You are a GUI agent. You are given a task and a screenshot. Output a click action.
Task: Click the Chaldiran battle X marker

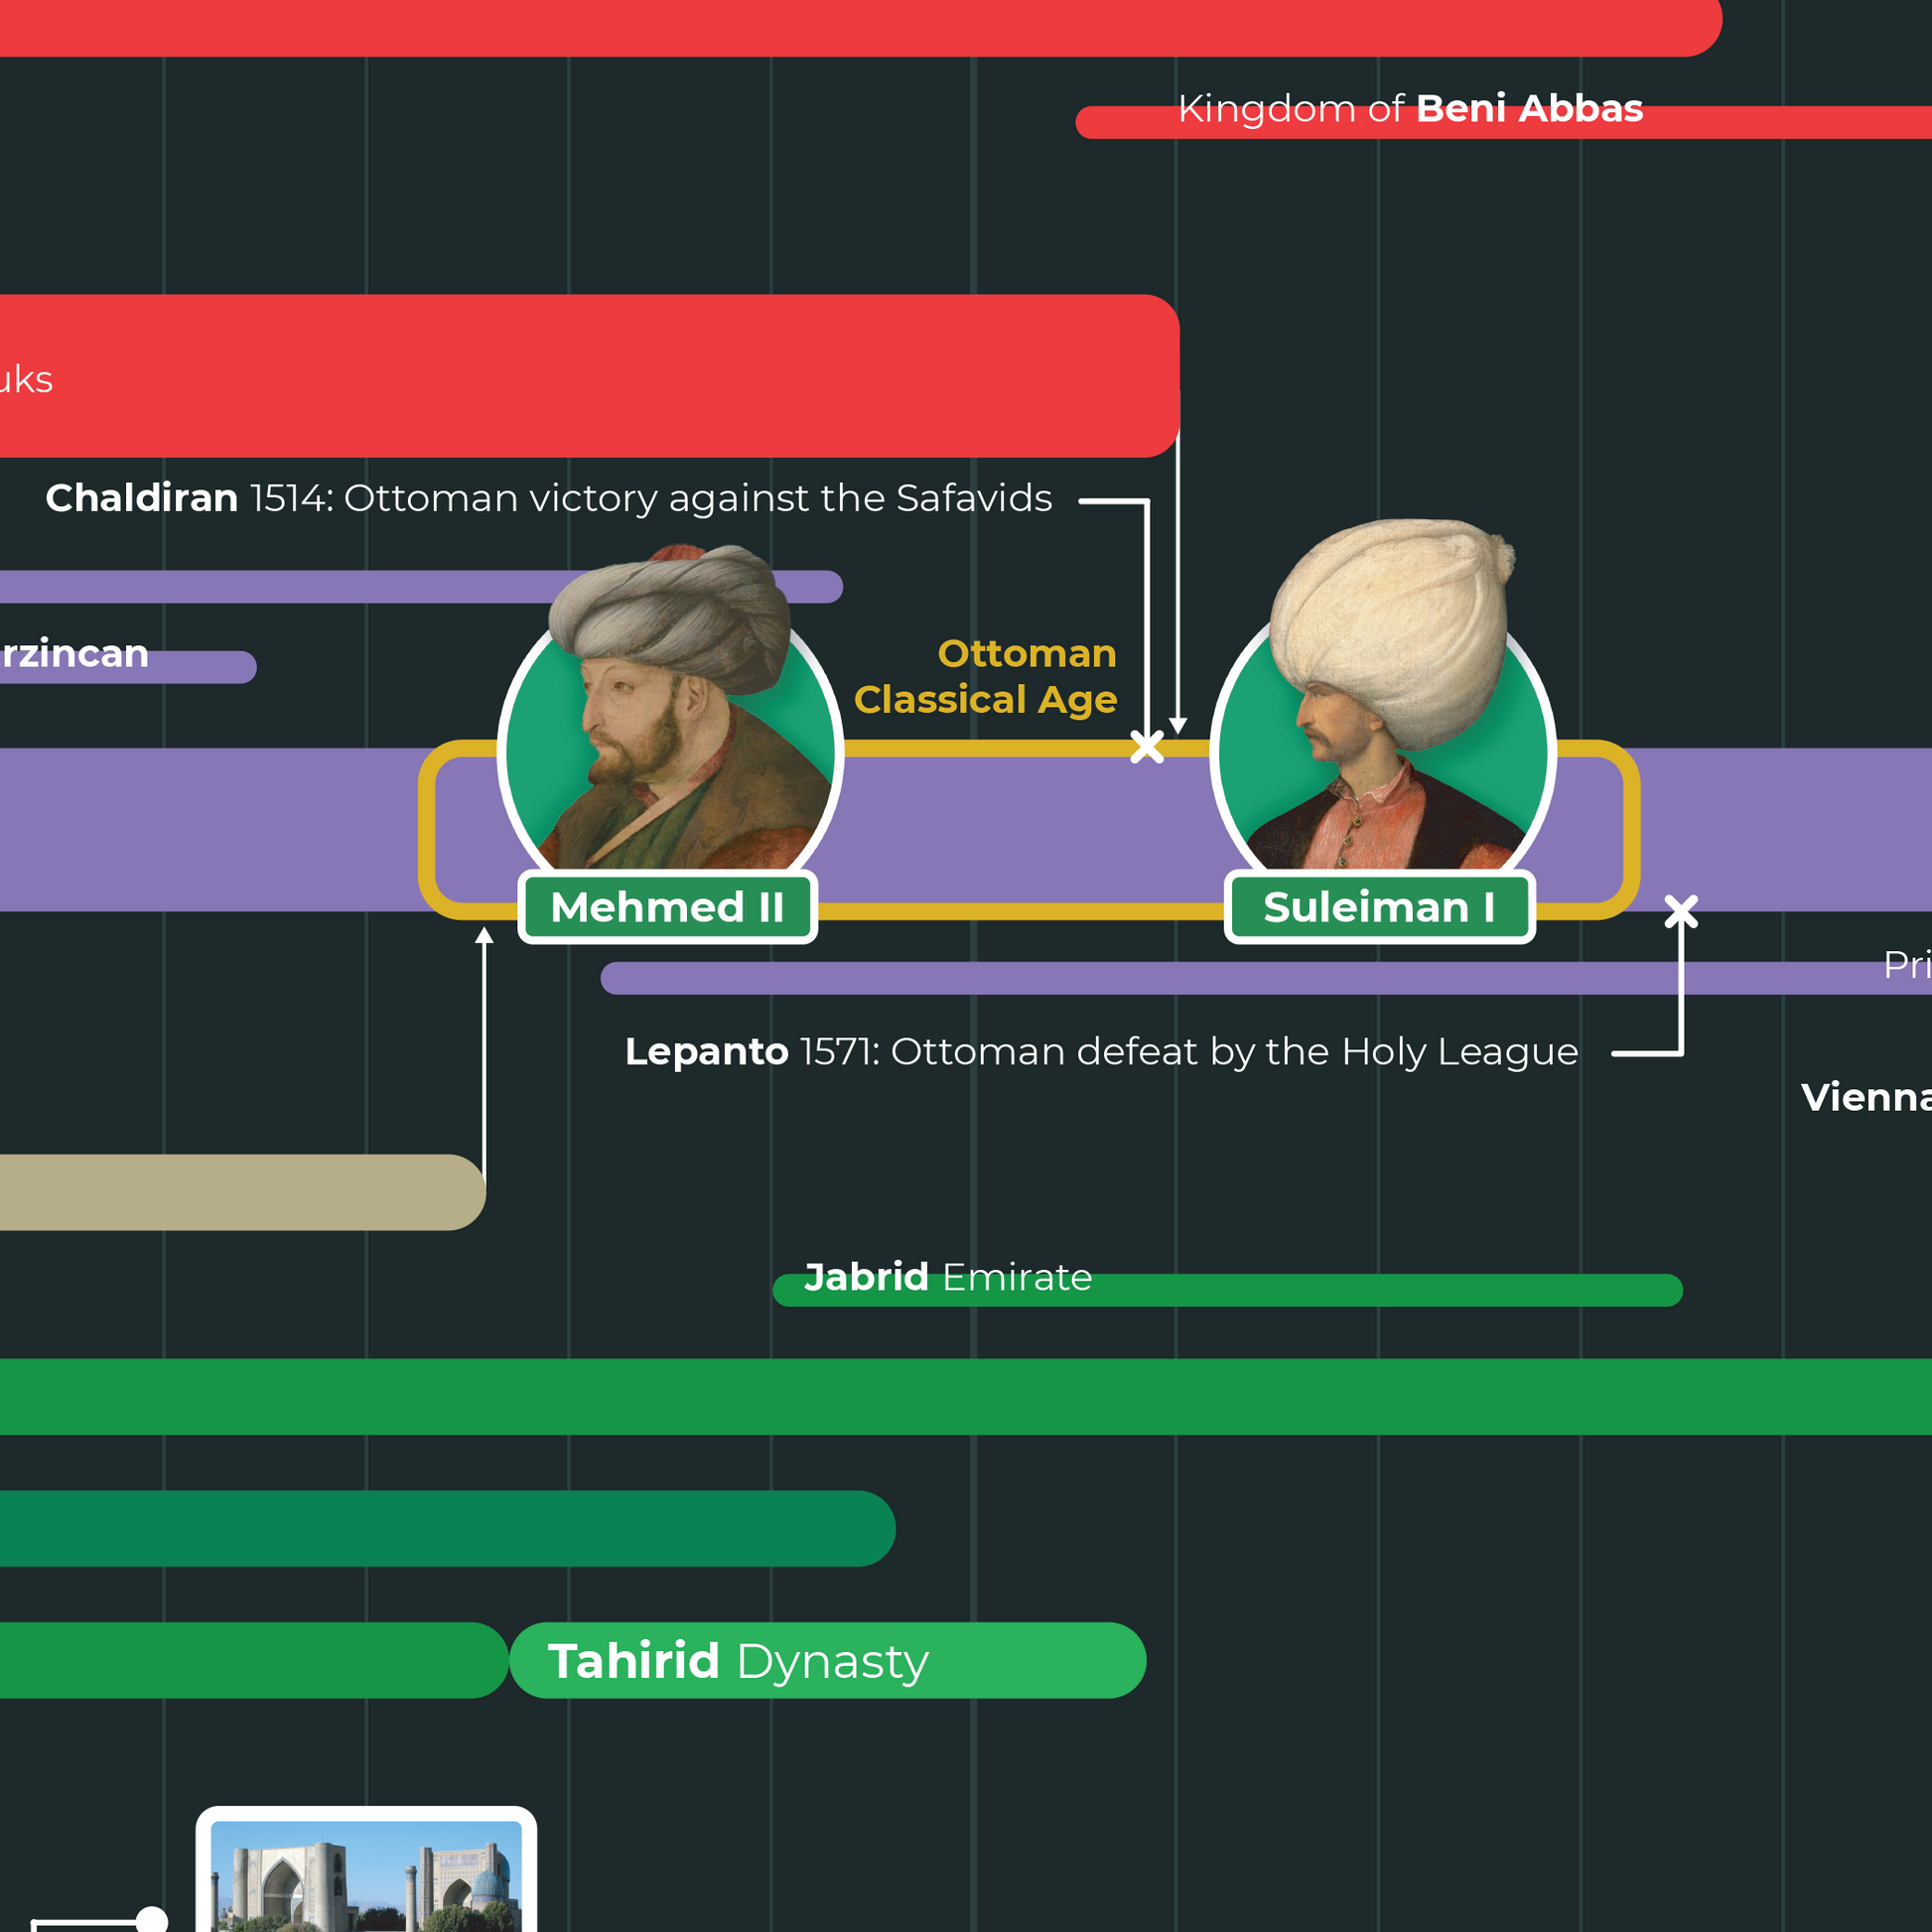(1147, 746)
